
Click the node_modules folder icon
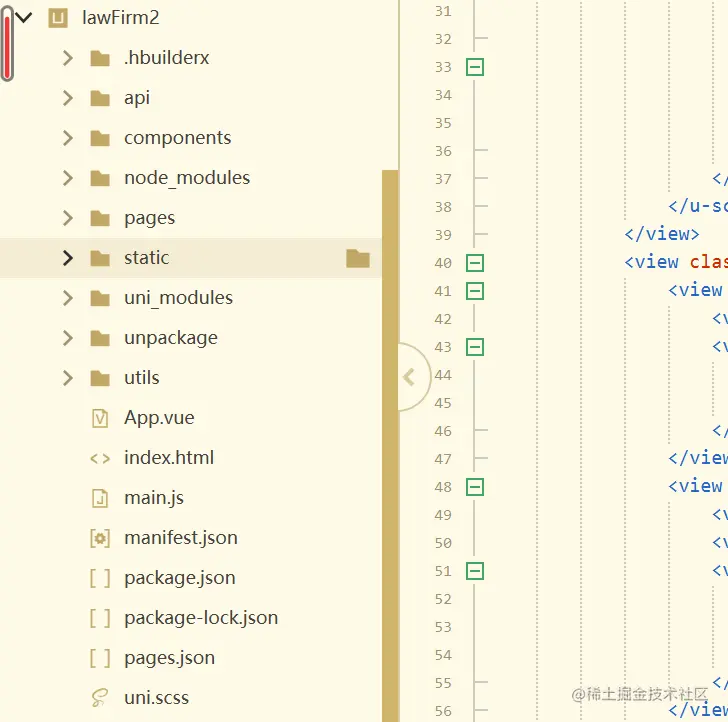tap(100, 178)
